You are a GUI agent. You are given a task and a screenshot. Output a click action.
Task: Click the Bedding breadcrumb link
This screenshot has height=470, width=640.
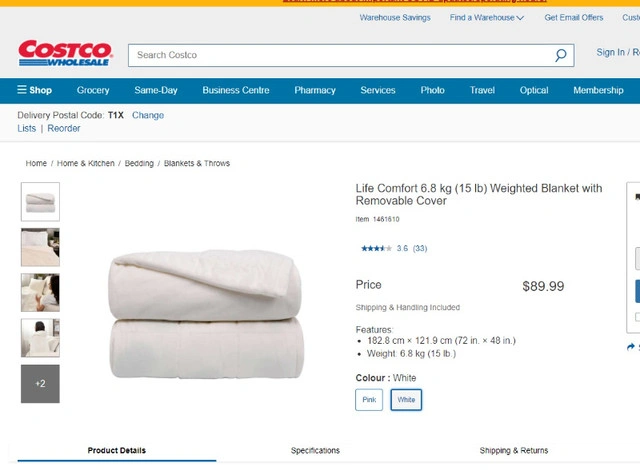tap(139, 163)
